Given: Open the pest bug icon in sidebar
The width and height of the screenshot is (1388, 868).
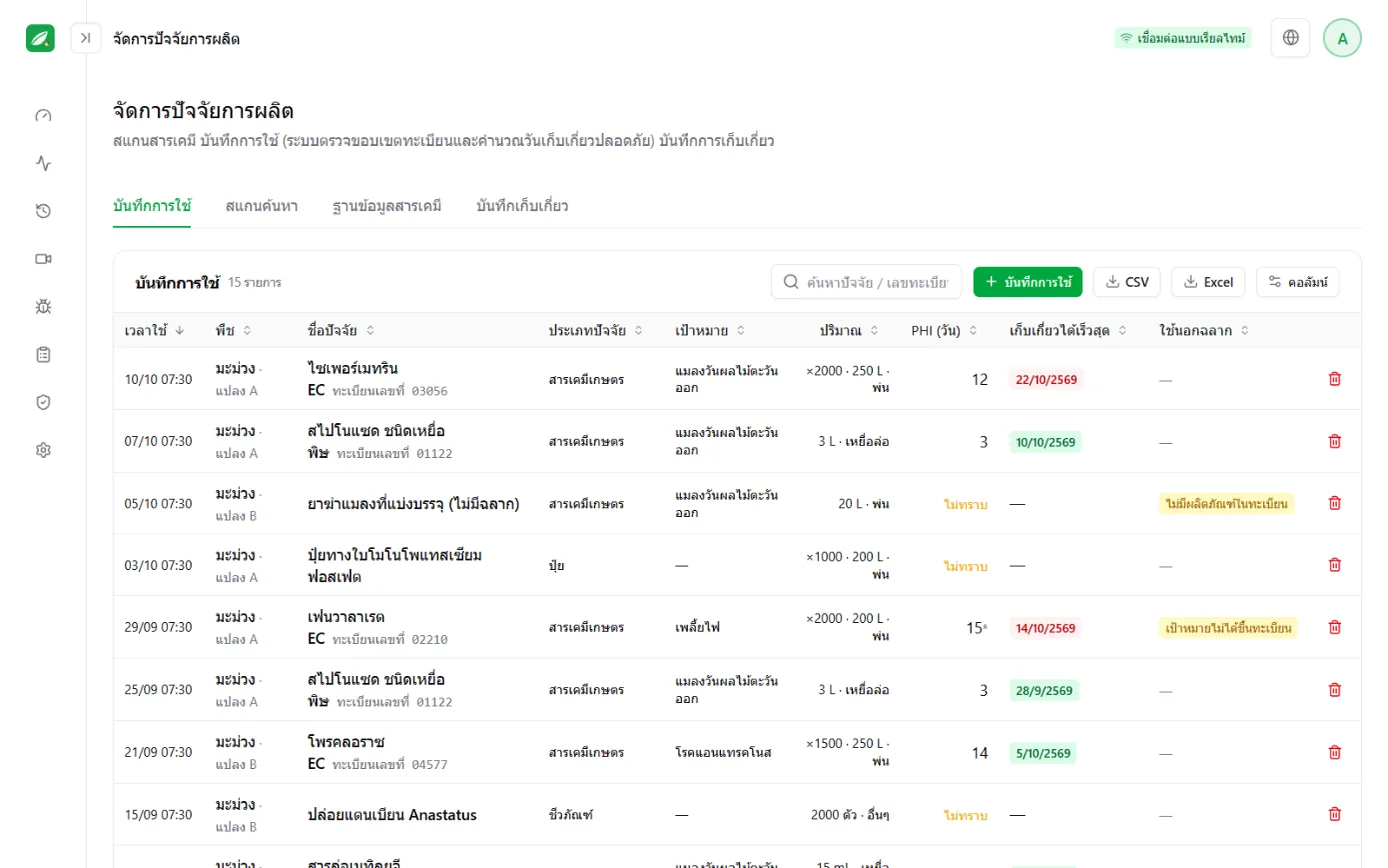Looking at the screenshot, I should pos(43,307).
